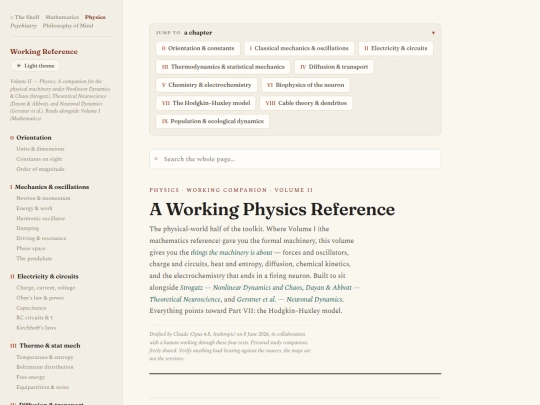Go to Free energy subsection
Image resolution: width=540 pixels, height=405 pixels.
[x=31, y=377]
